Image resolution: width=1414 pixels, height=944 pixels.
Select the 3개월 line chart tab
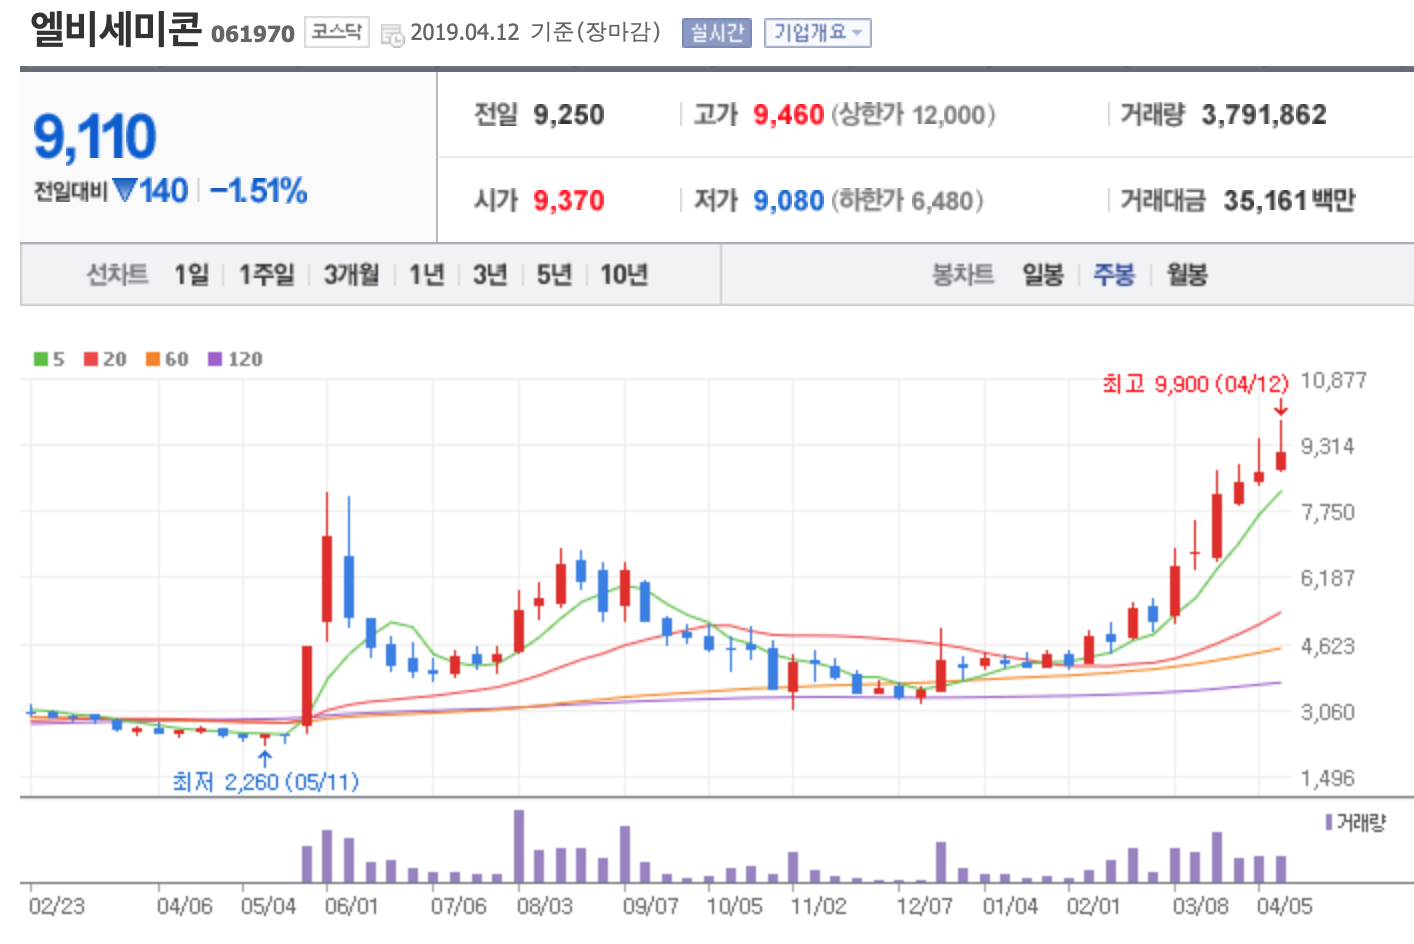pos(352,274)
